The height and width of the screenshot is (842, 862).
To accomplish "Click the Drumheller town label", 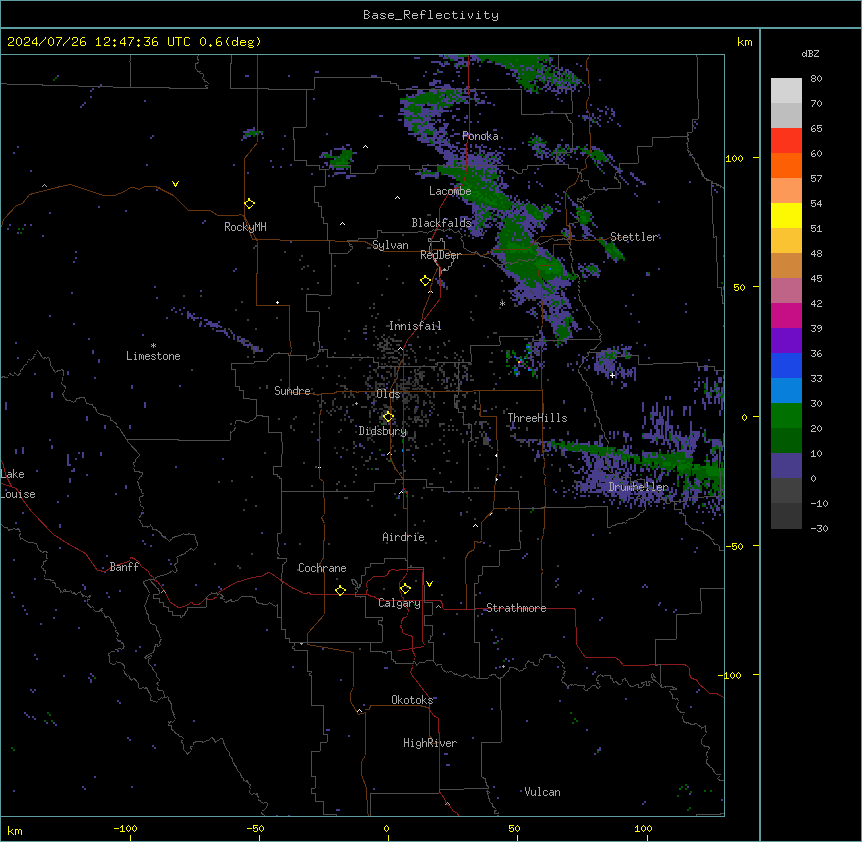I will (638, 487).
